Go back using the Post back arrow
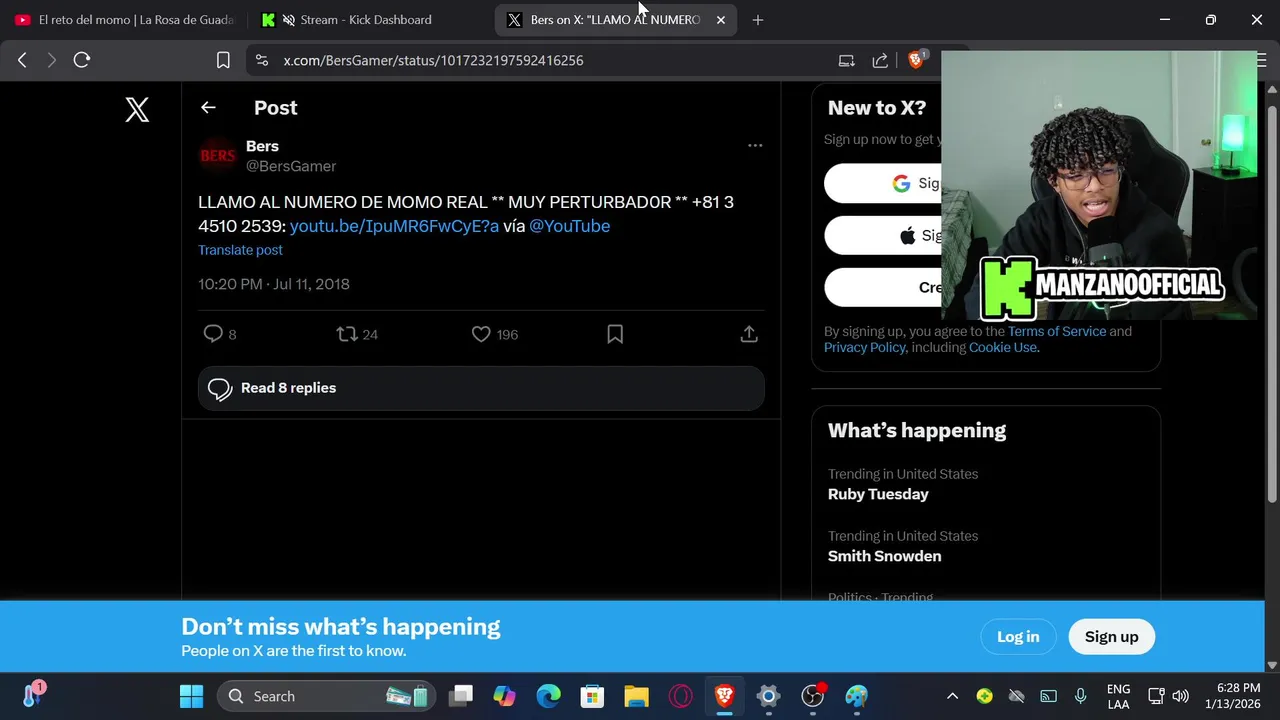 pos(208,108)
